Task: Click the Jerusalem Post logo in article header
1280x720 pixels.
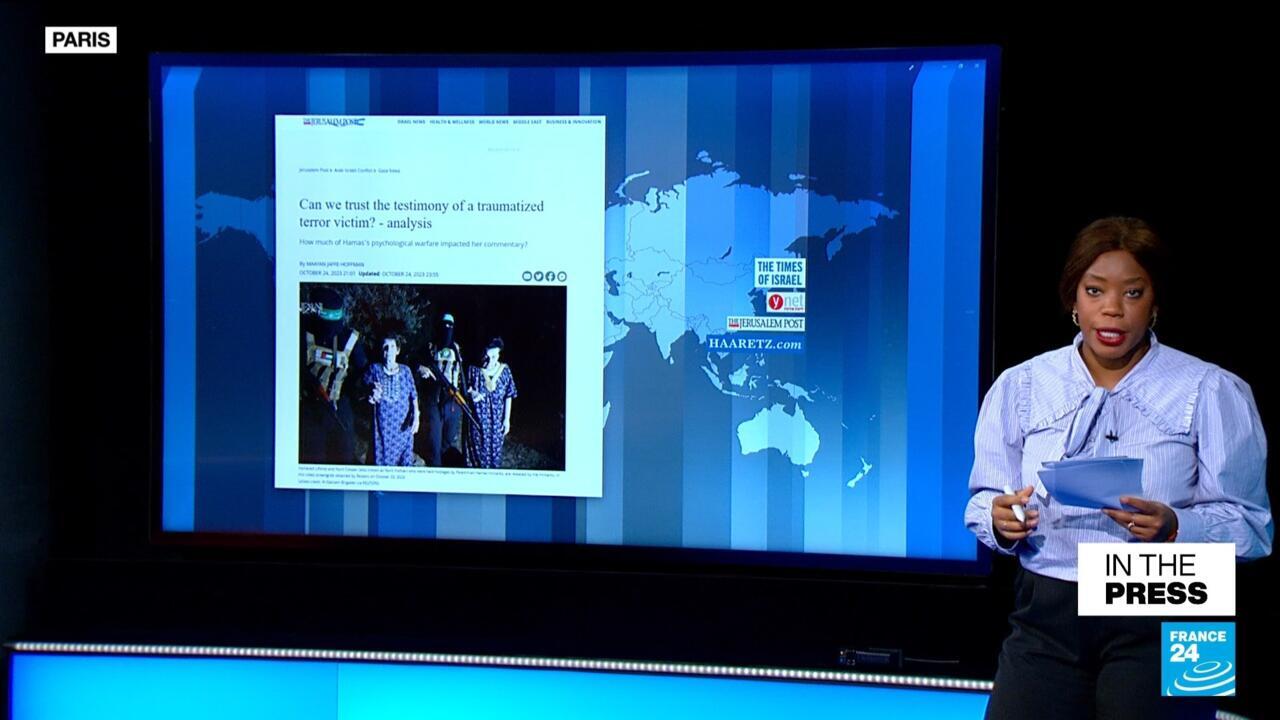Action: 334,122
